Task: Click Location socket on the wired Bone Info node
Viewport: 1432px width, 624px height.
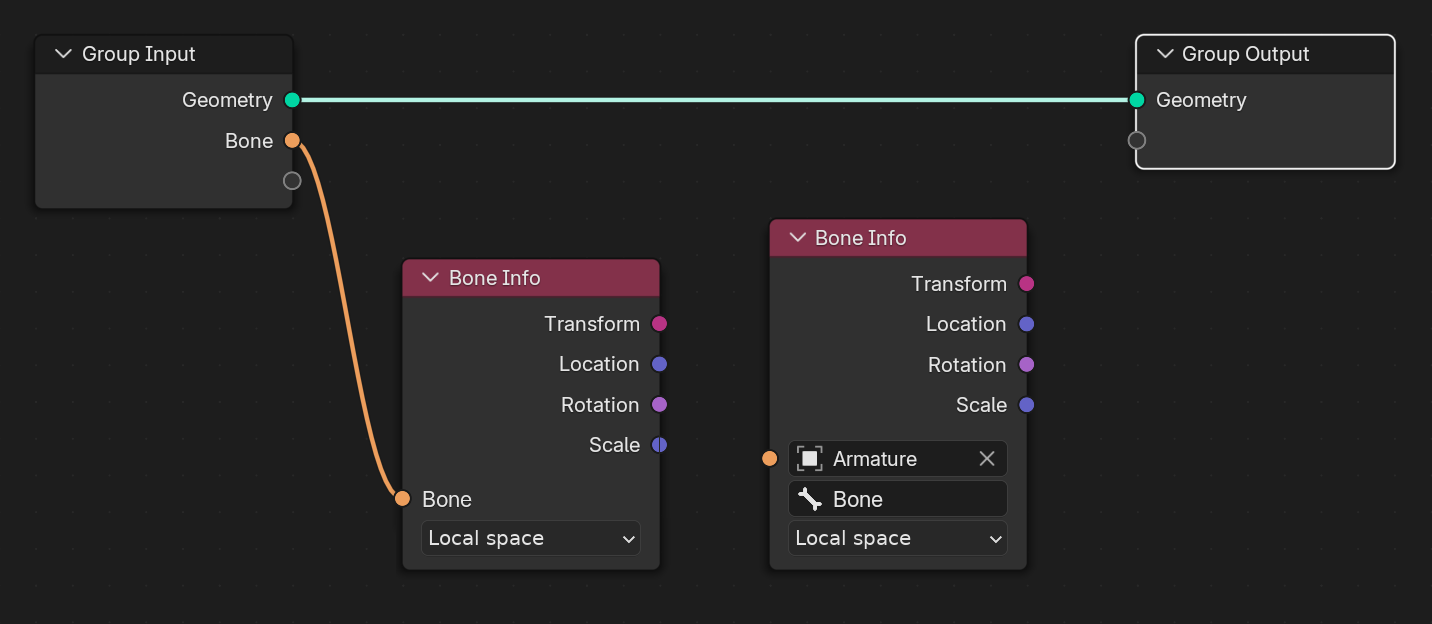Action: pyautogui.click(x=659, y=364)
